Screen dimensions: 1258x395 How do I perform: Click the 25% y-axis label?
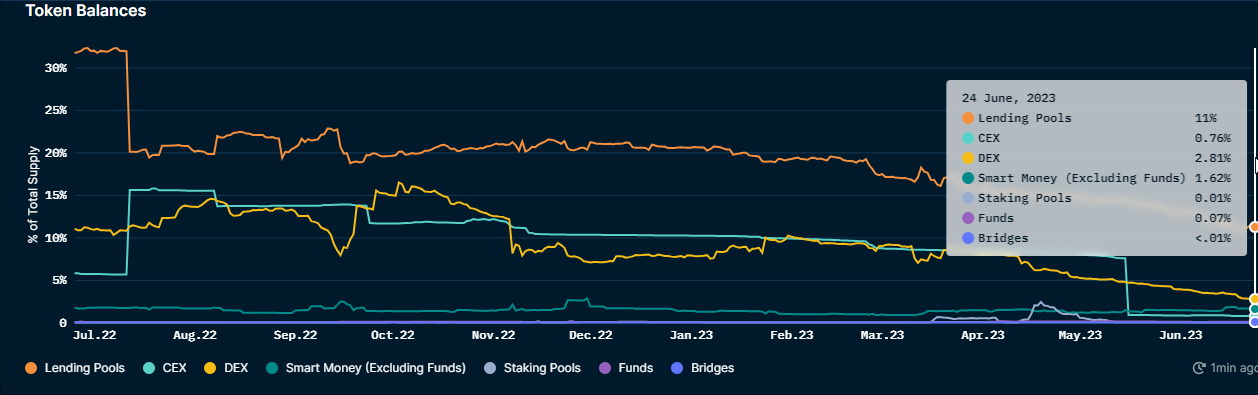(x=55, y=110)
